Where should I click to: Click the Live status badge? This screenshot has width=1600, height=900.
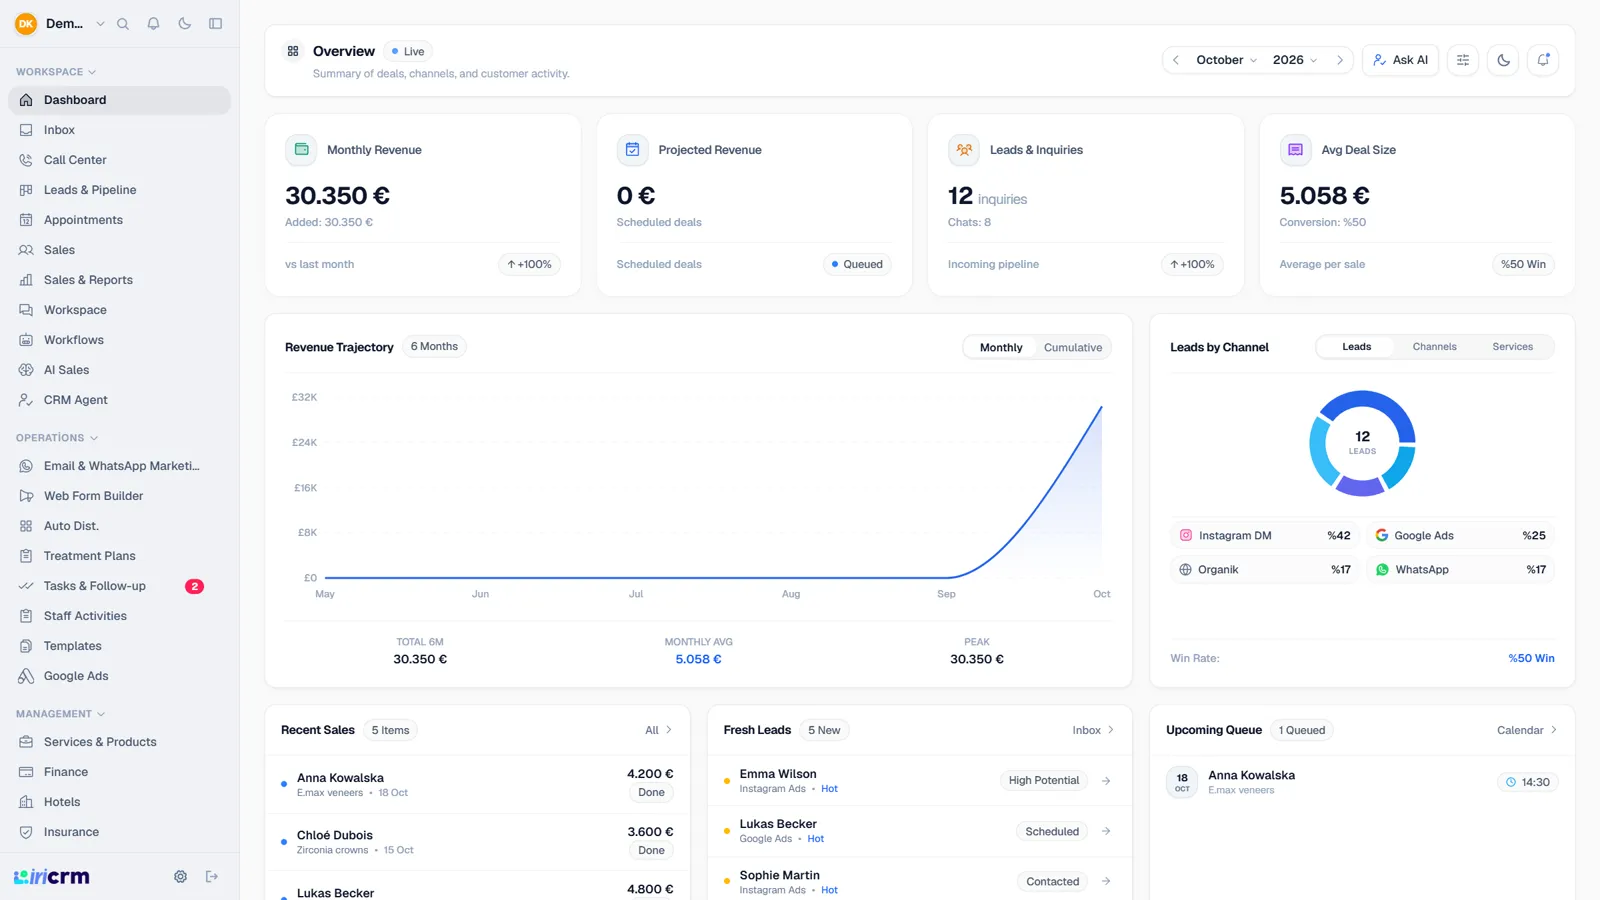407,51
